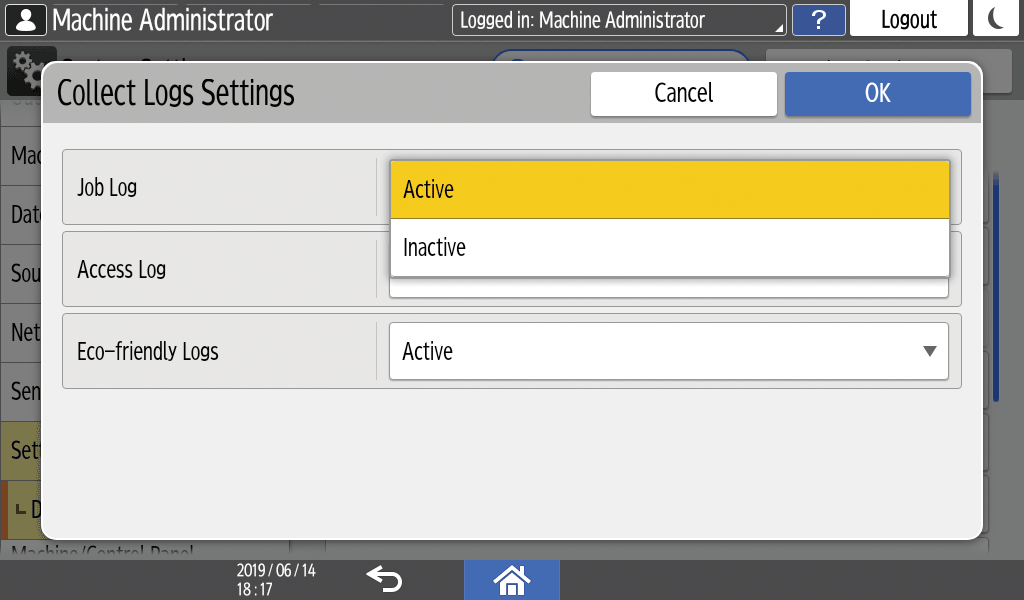Expand the Logged in: Machine Administrator dropdown
Image resolution: width=1024 pixels, height=600 pixels.
[x=618, y=20]
